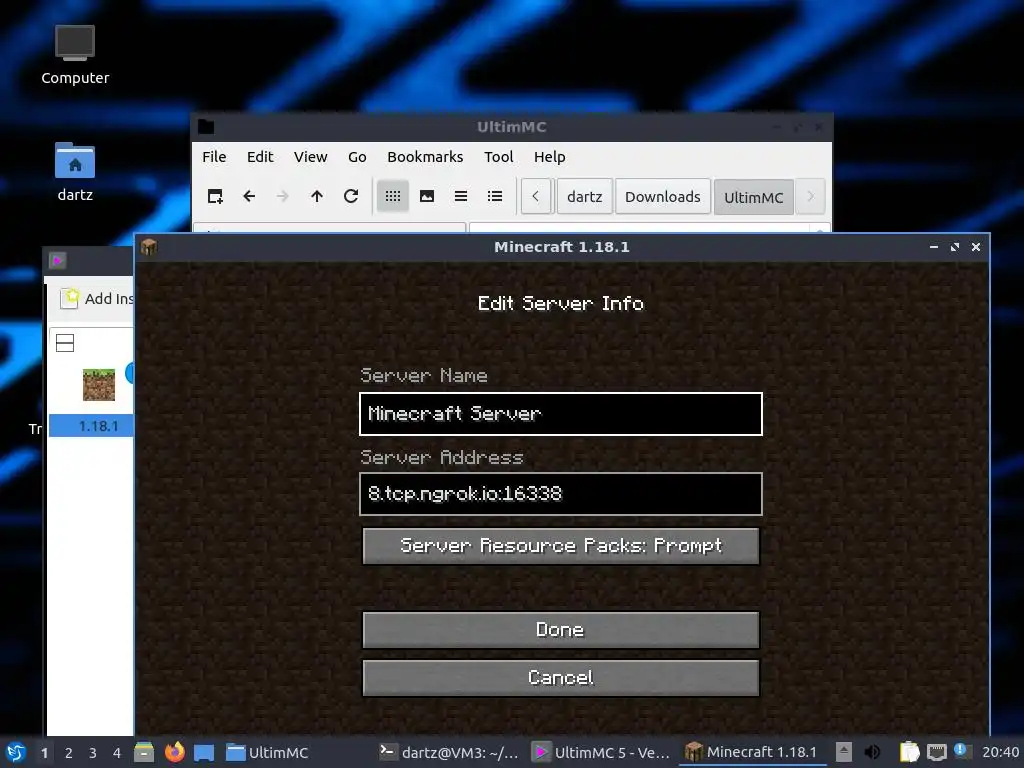Go to the dartz path segment

[584, 197]
